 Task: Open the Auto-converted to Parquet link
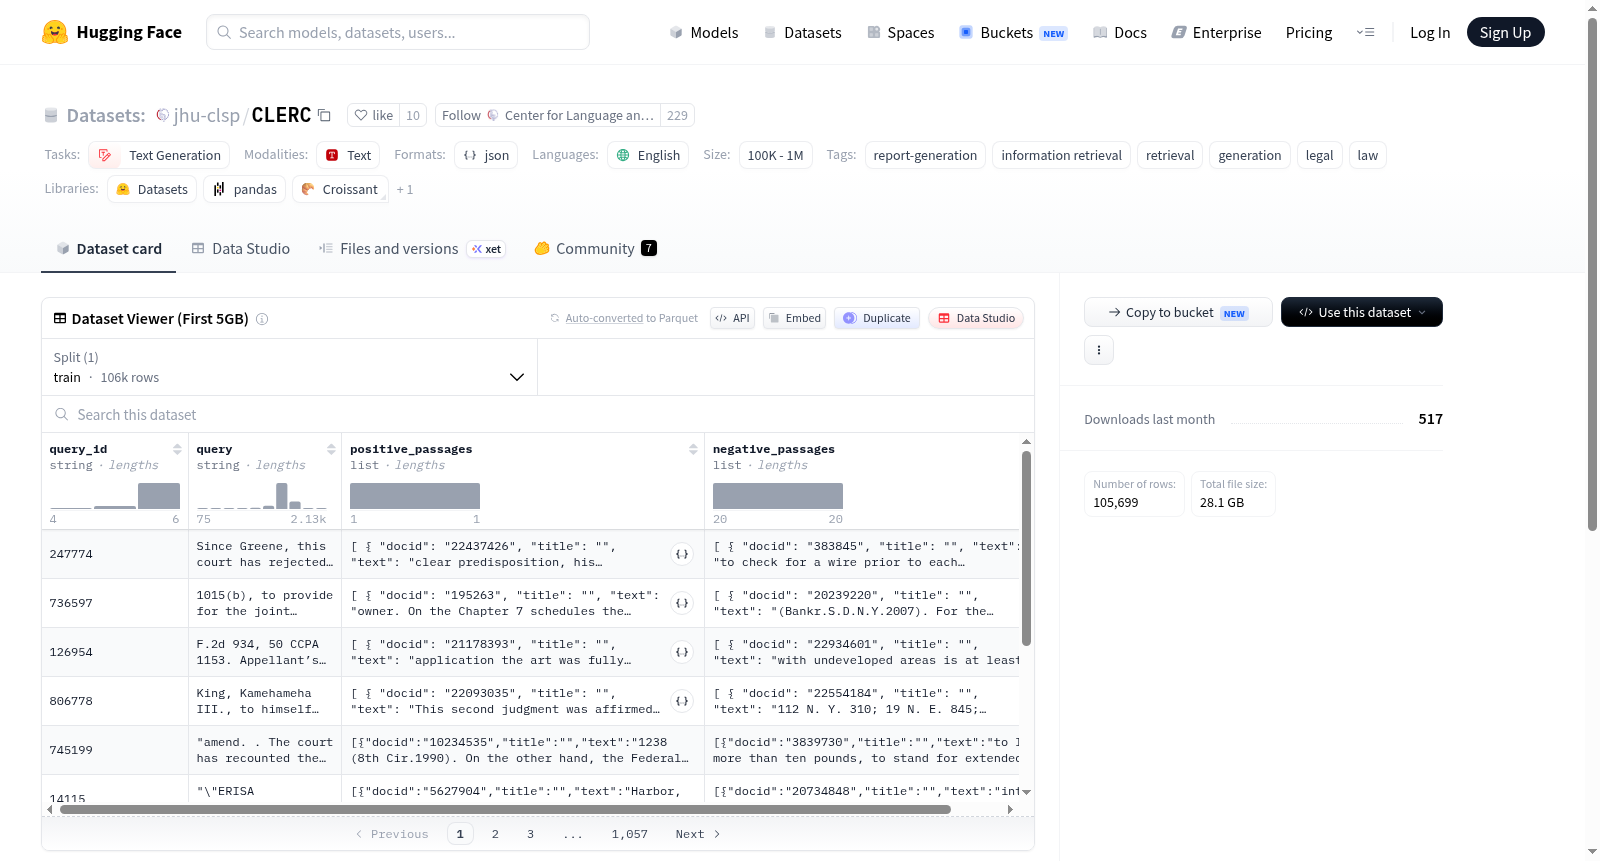(631, 318)
